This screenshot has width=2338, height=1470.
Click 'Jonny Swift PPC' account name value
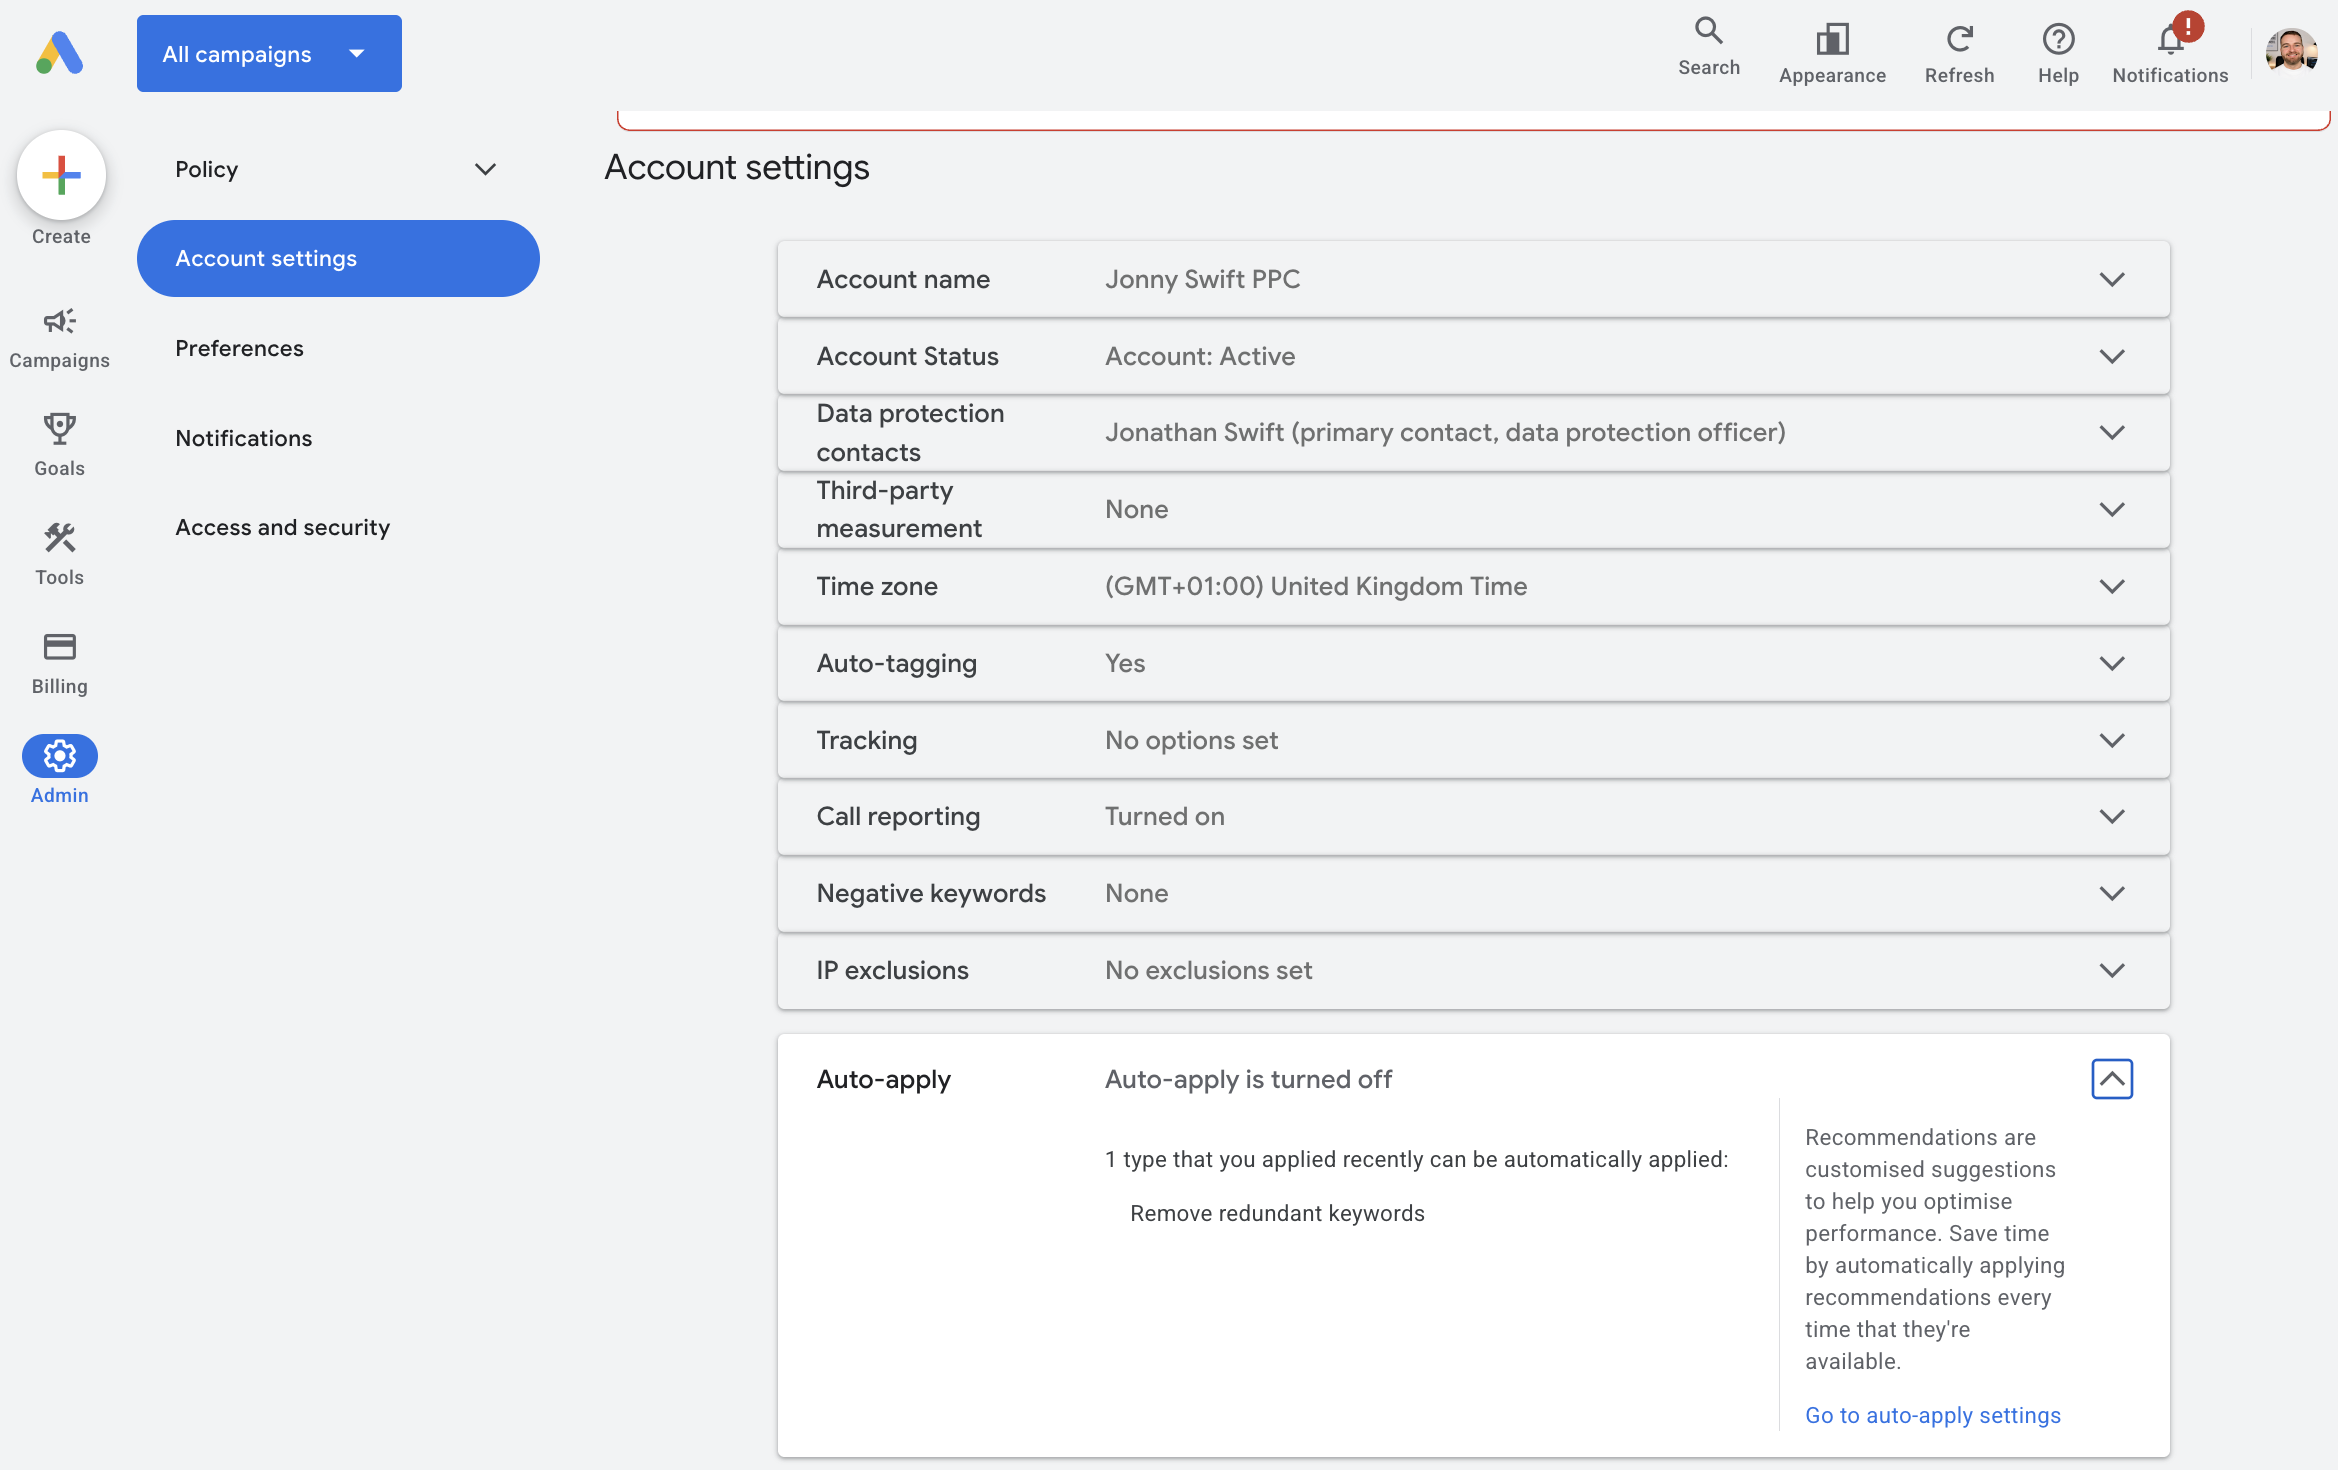[x=1202, y=279]
